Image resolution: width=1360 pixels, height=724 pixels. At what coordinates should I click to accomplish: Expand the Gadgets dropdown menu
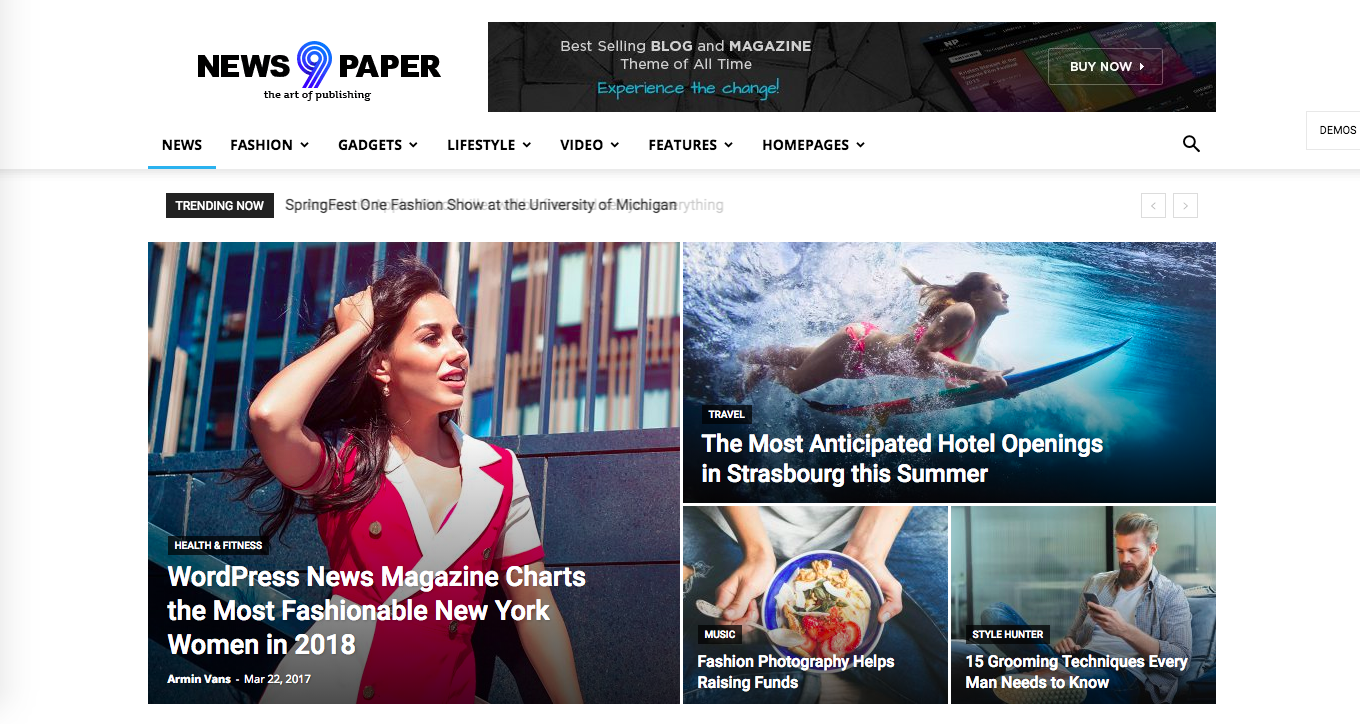378,145
